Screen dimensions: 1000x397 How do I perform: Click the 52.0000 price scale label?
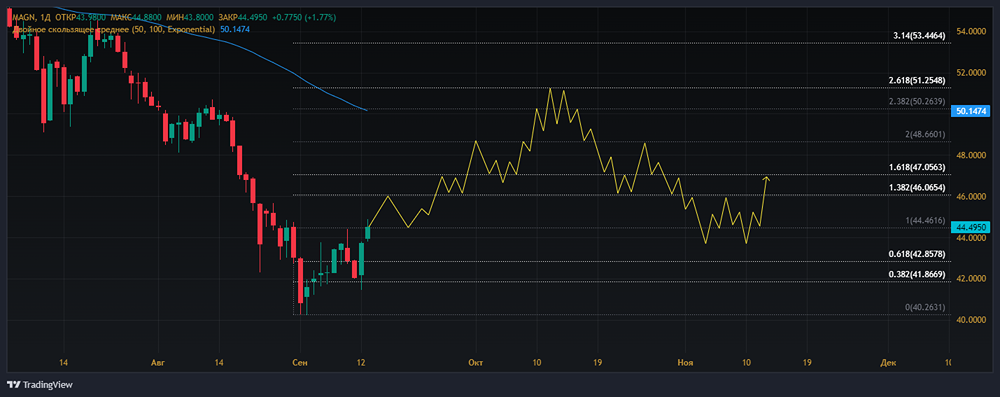coord(971,73)
